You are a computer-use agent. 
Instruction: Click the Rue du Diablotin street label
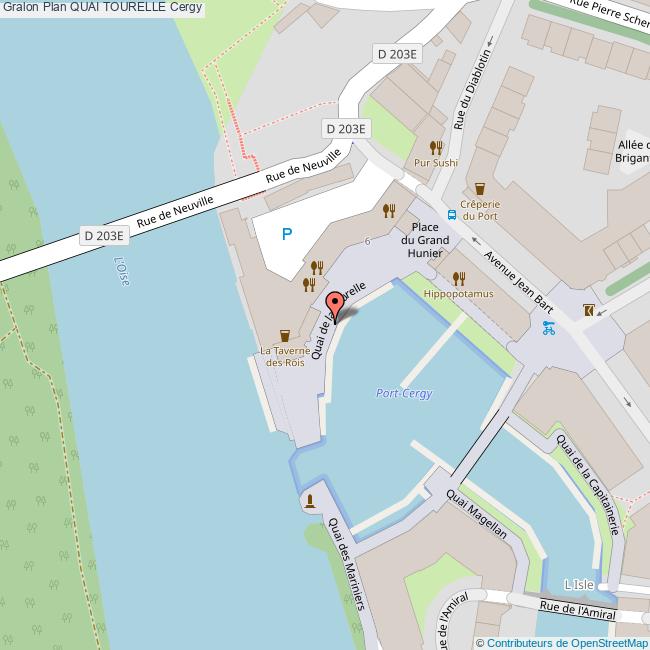pyautogui.click(x=472, y=90)
